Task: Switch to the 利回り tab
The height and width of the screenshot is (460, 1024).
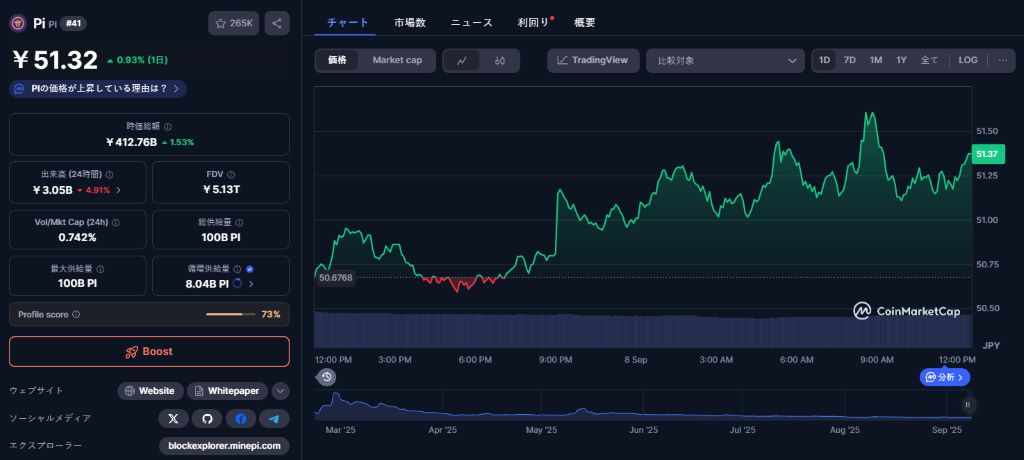Action: (x=533, y=23)
